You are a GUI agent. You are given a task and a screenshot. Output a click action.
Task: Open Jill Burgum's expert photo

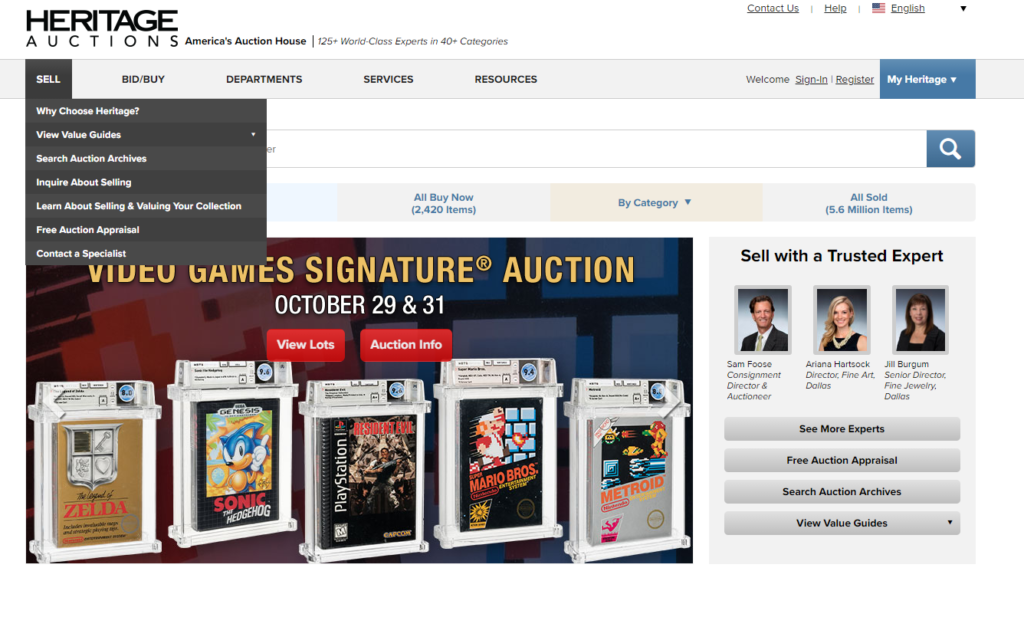920,320
